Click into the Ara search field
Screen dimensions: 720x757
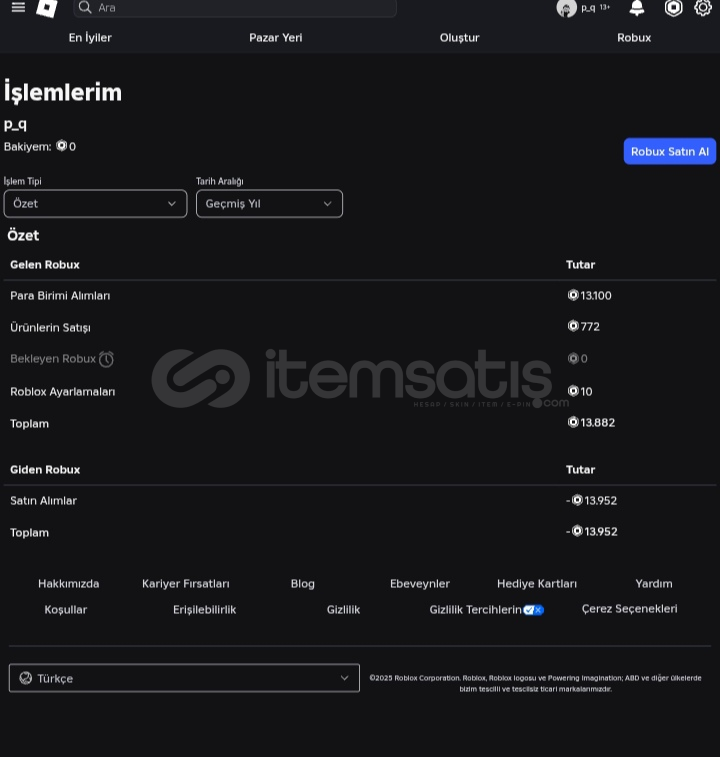point(235,8)
